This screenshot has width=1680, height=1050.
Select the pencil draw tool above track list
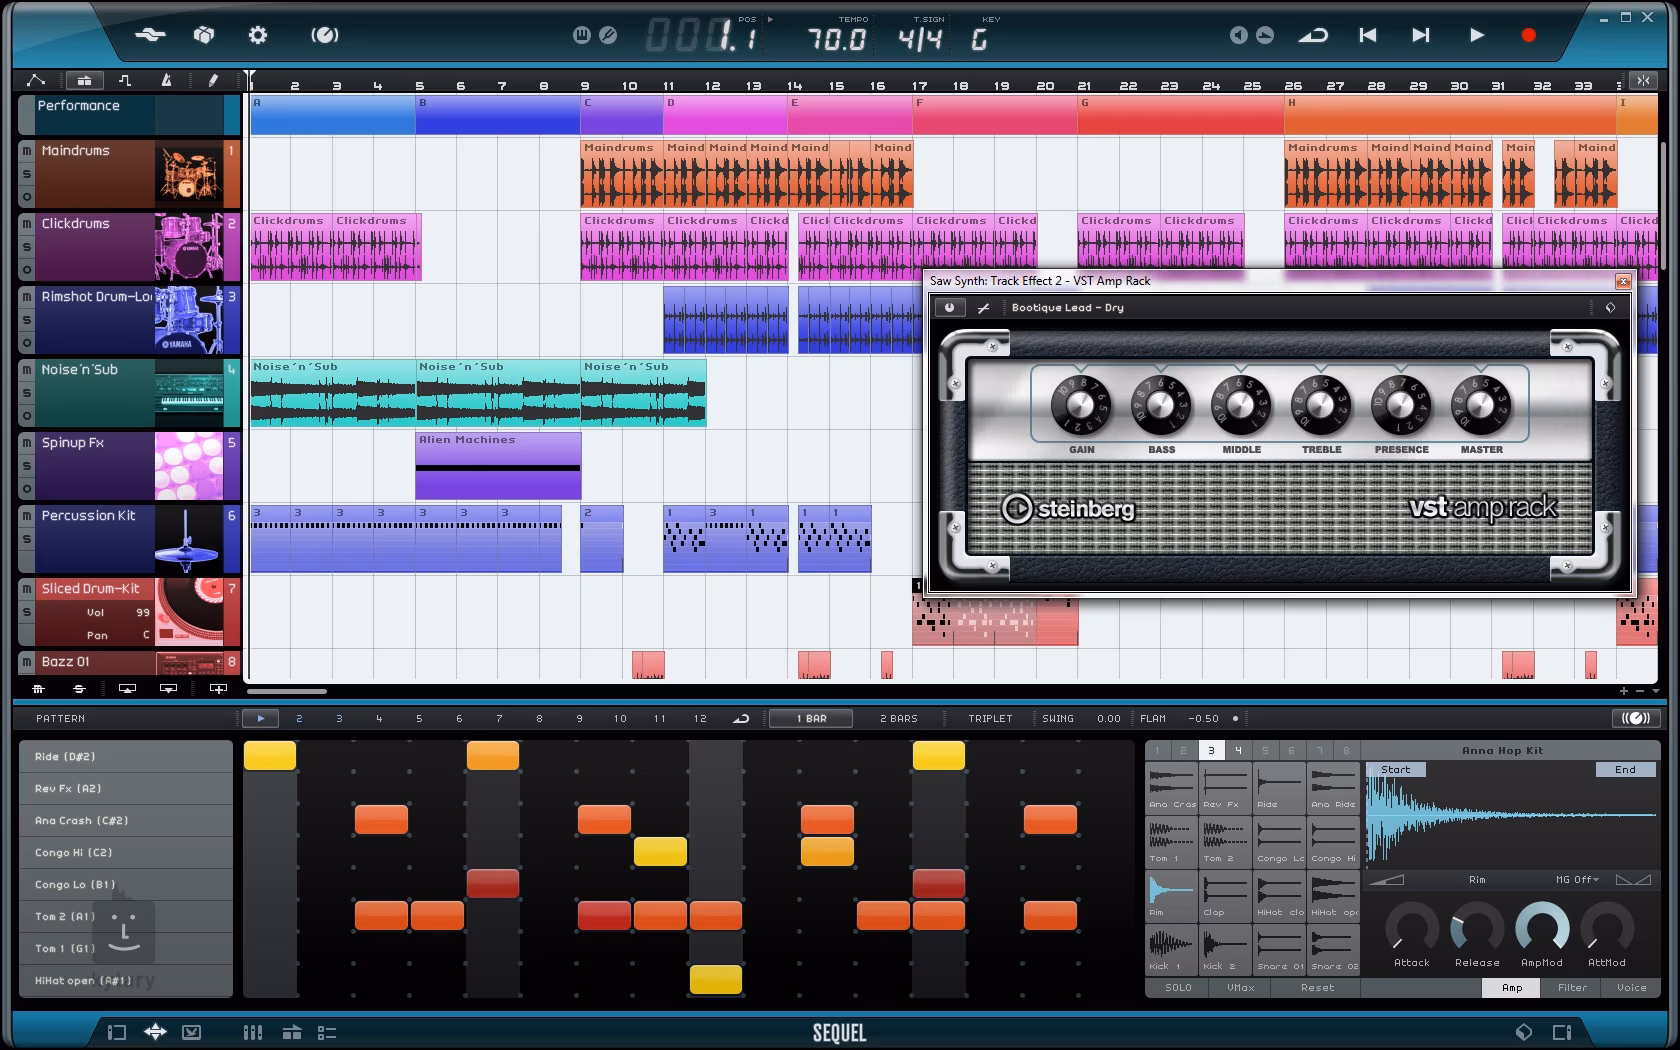point(213,80)
